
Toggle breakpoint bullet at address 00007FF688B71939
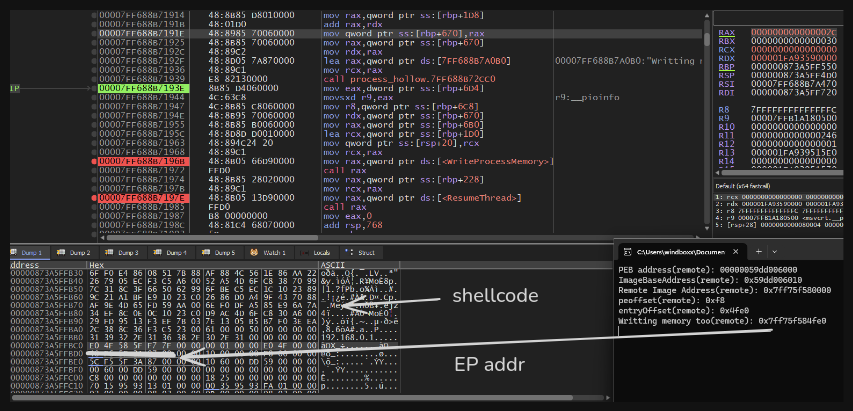[95, 78]
